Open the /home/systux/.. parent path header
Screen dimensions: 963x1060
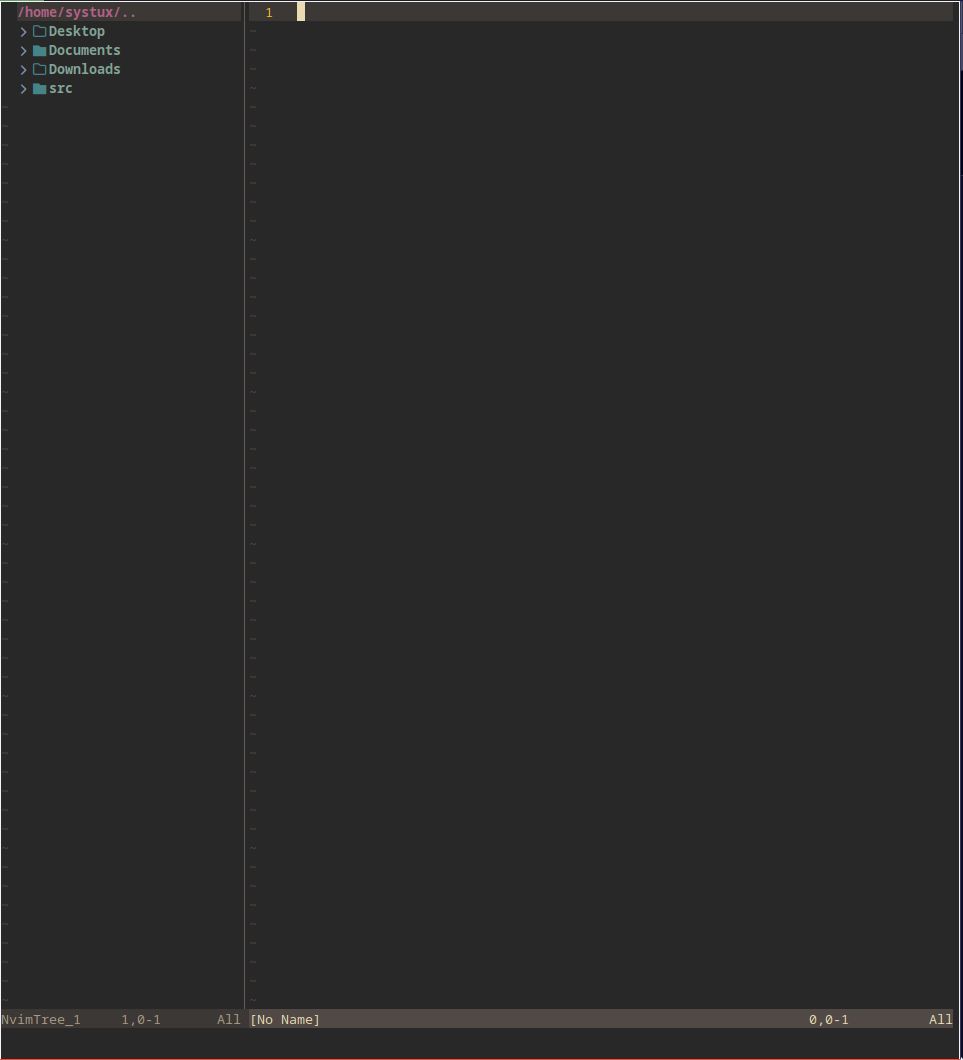(x=70, y=11)
